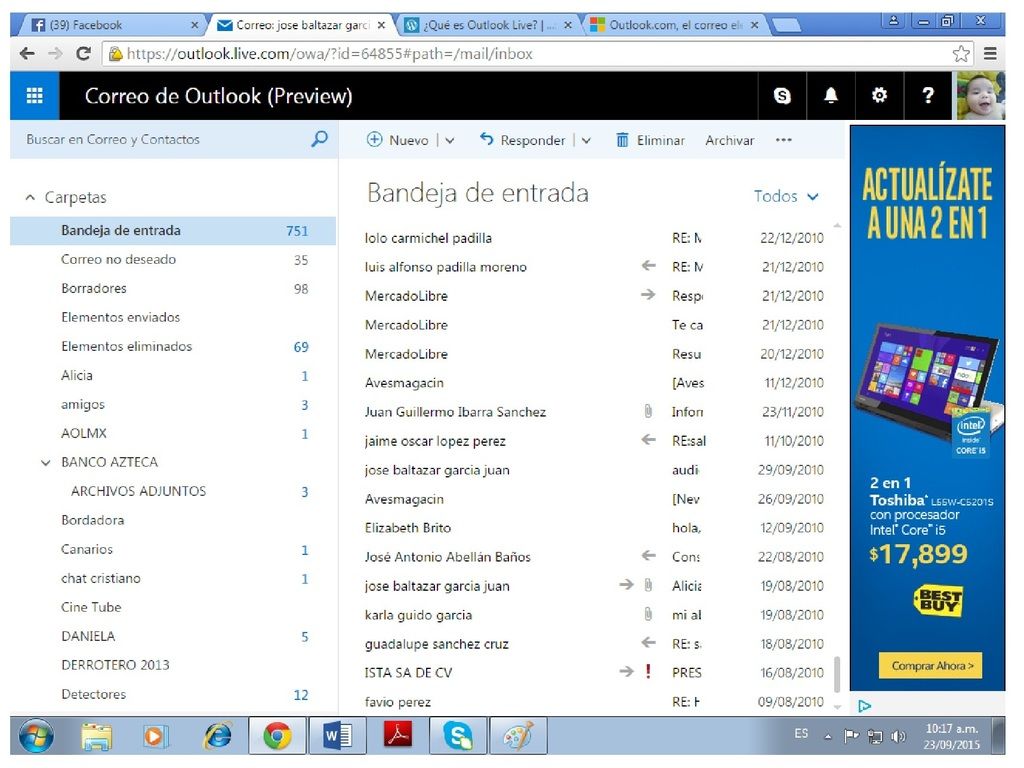Open the app launcher grid icon
Screen dimensions: 1024x768
[x=35, y=96]
